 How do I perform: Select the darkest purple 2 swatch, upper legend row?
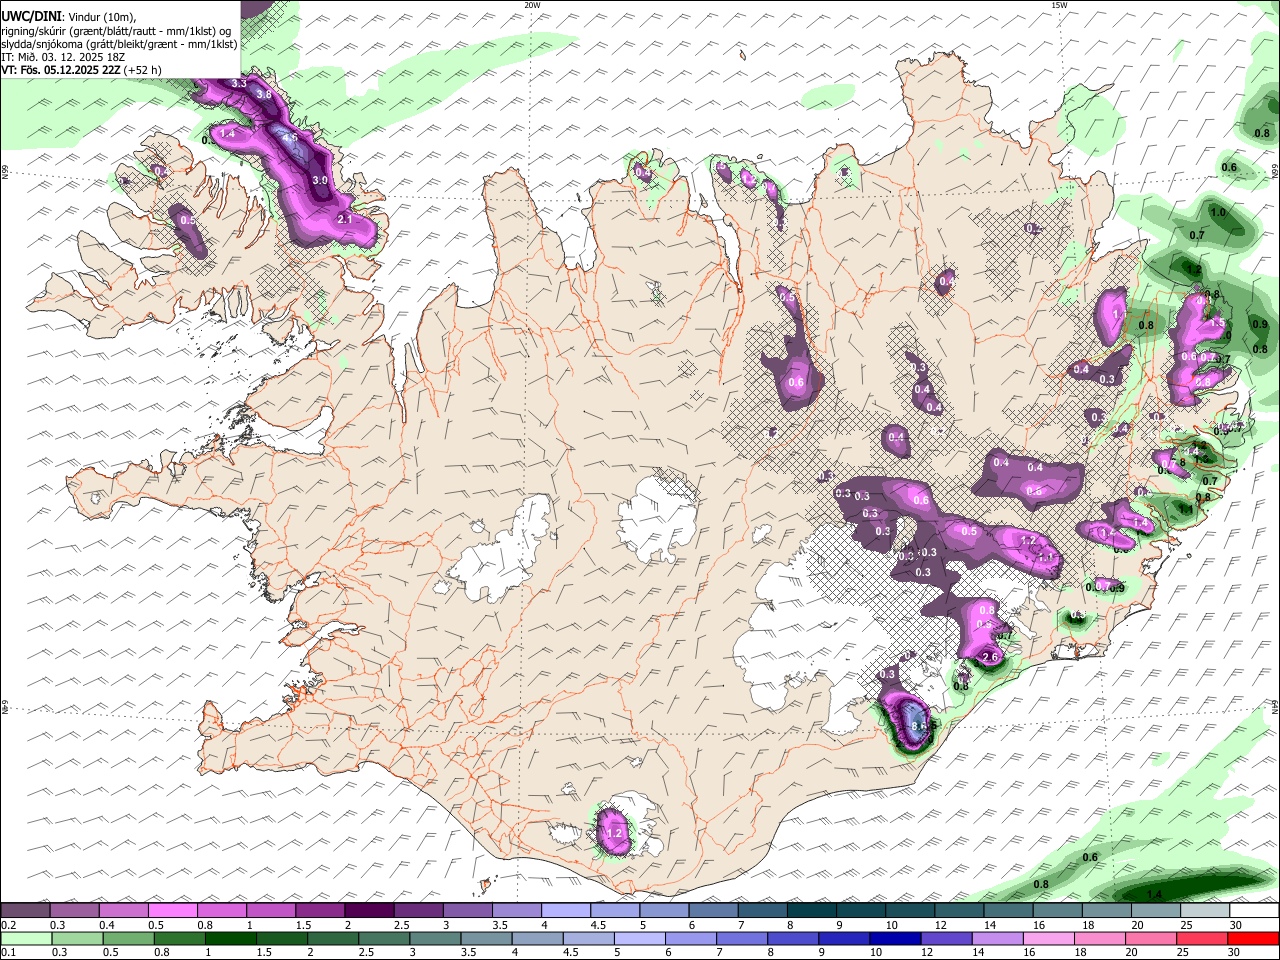368,910
